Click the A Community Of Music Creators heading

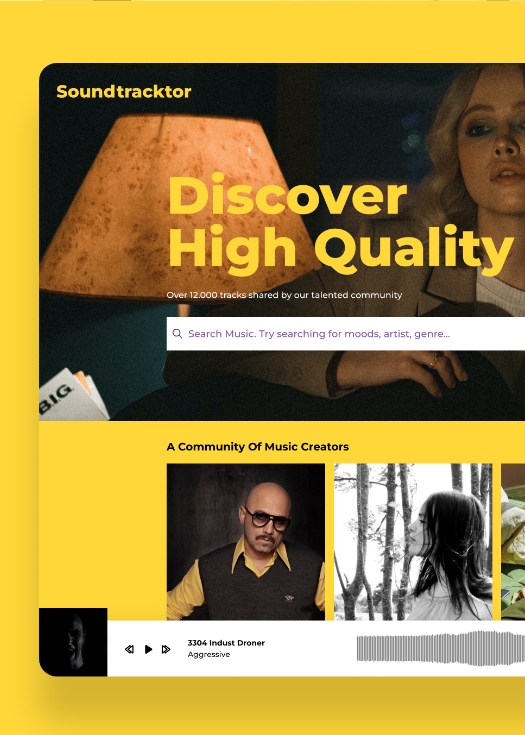[x=258, y=447]
